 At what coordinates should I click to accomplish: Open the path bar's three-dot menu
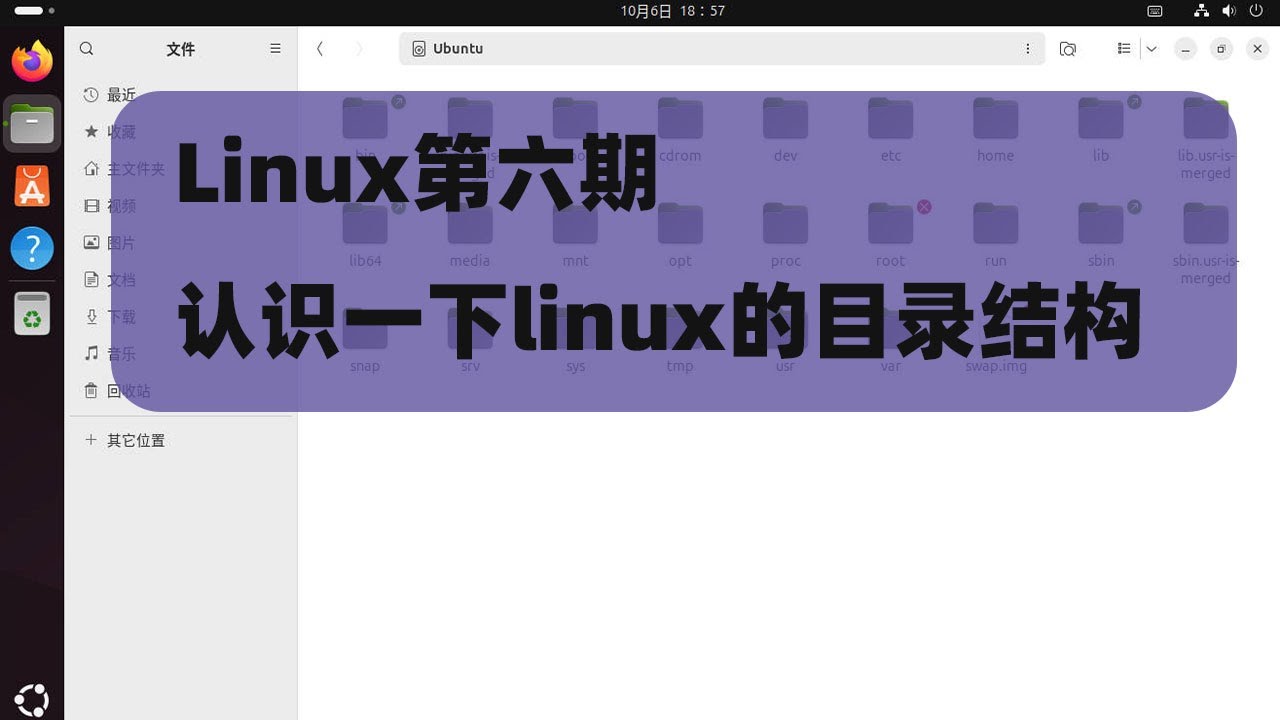pos(1027,49)
